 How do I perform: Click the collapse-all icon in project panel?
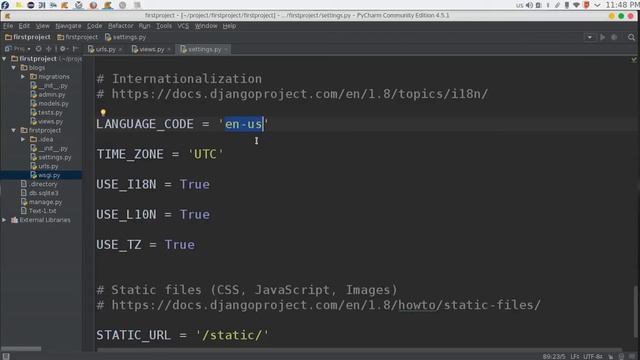(49, 49)
